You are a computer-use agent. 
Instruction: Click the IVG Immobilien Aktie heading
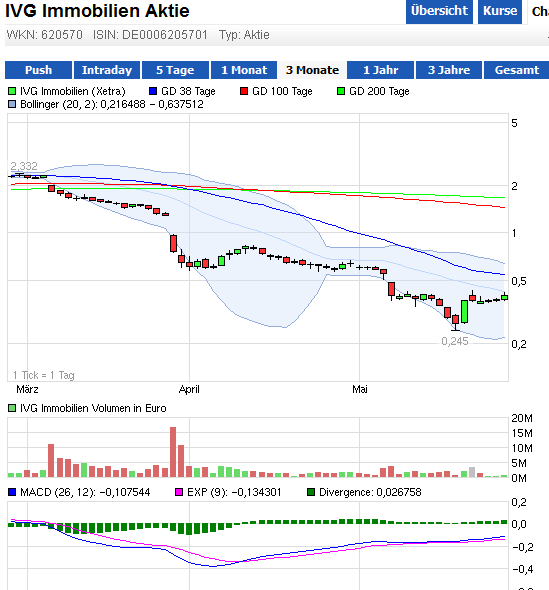[97, 11]
